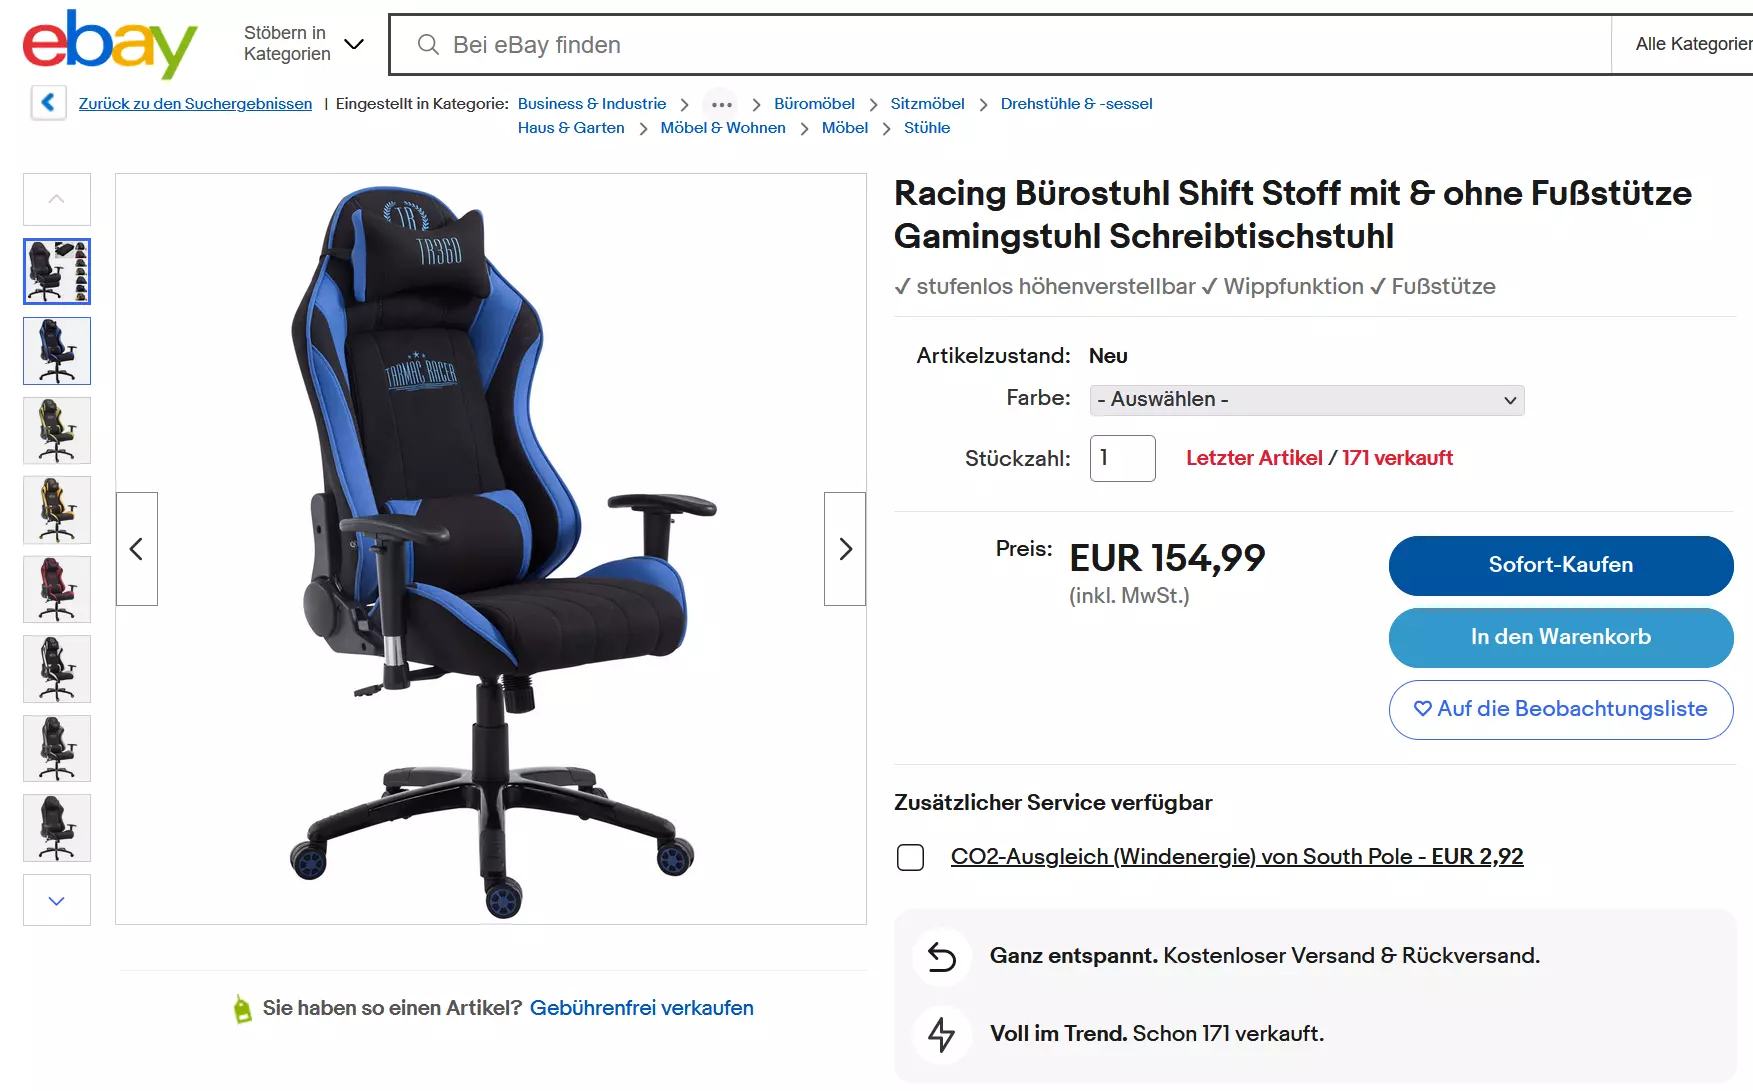Tick the CO2-Ausgleich service checkbox
The height and width of the screenshot is (1091, 1753).
(910, 858)
